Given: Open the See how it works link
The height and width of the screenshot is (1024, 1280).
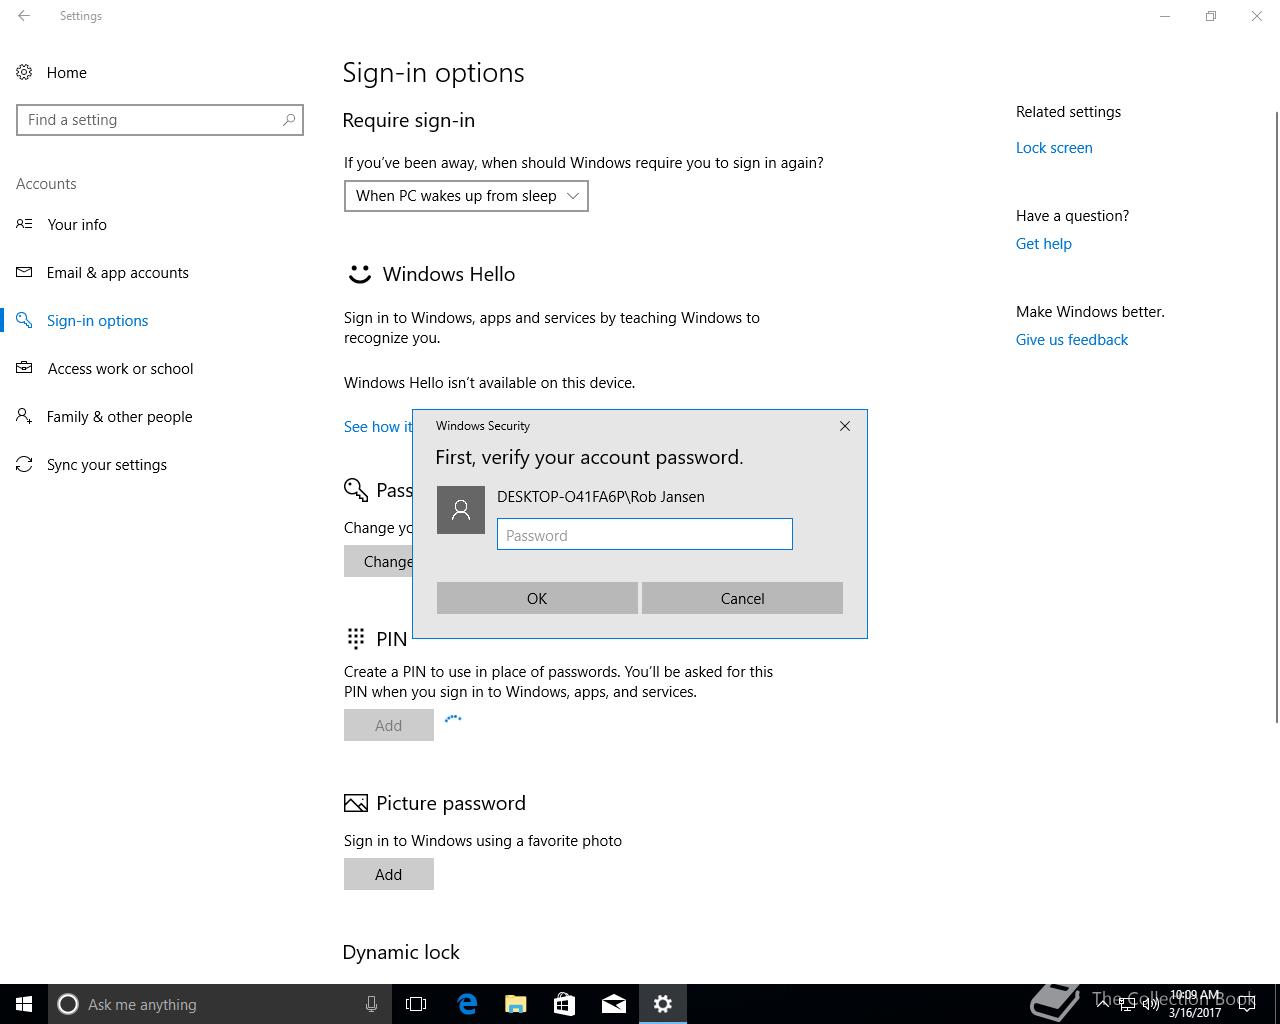Looking at the screenshot, I should click(378, 426).
